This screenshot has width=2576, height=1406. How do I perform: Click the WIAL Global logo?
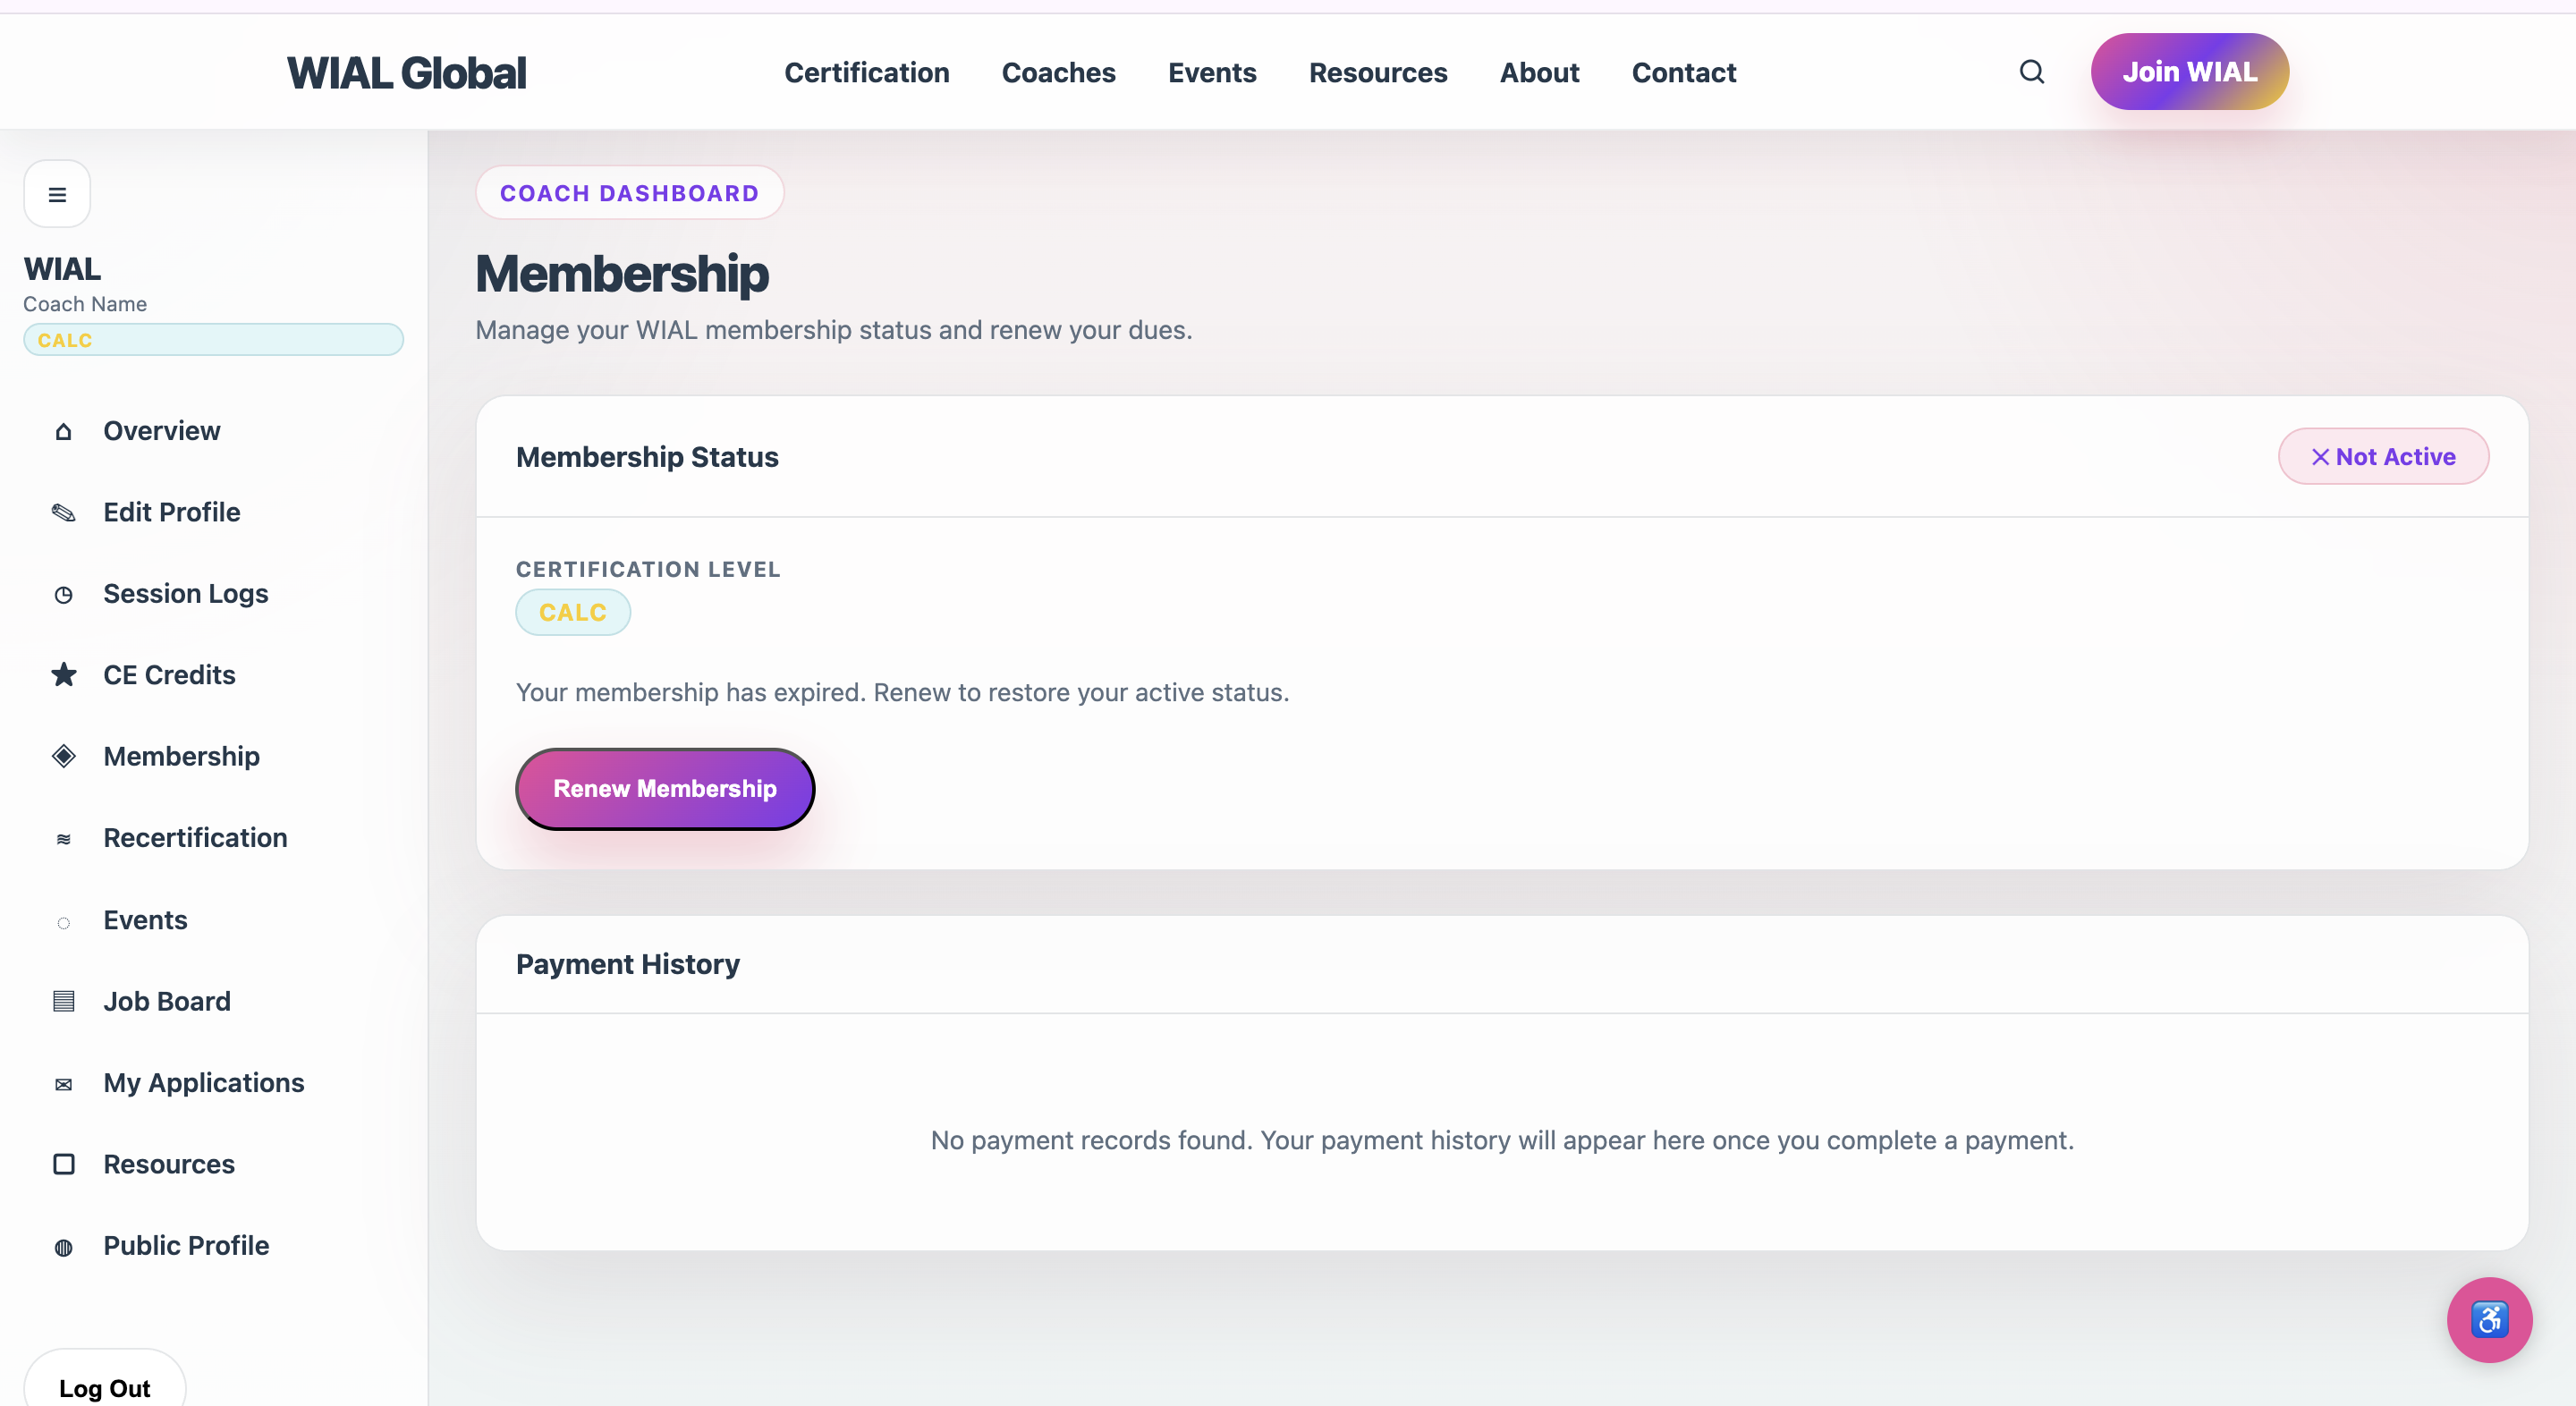click(406, 72)
